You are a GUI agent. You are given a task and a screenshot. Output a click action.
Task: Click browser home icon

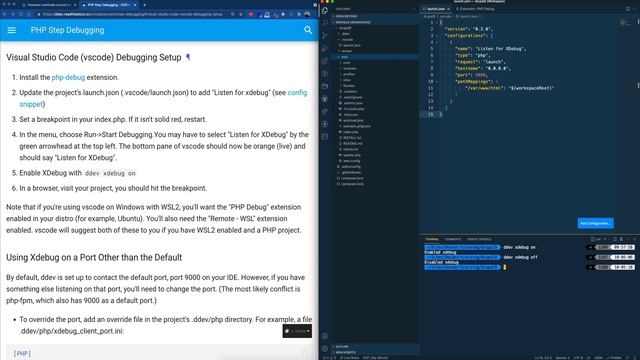pos(29,14)
